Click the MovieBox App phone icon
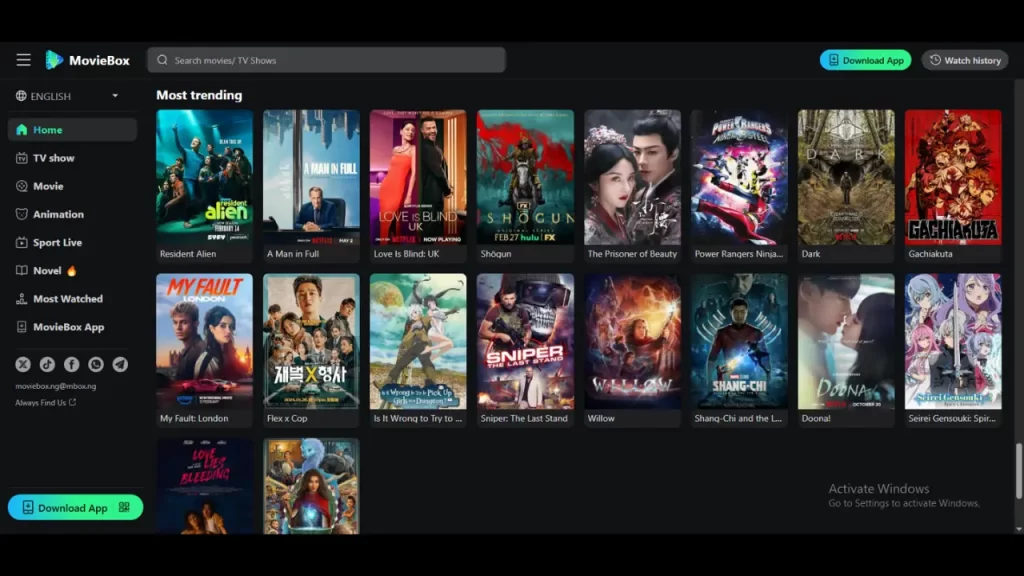The width and height of the screenshot is (1024, 576). point(22,327)
